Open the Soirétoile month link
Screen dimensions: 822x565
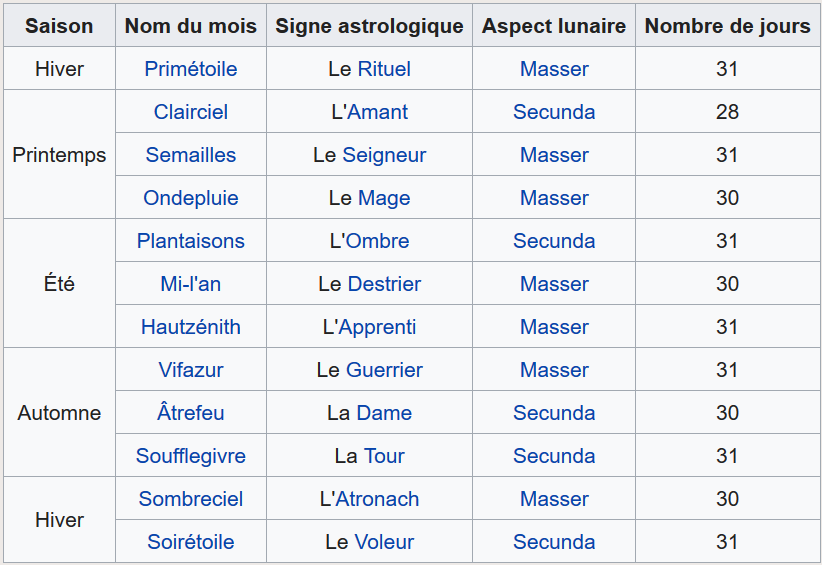pos(191,542)
